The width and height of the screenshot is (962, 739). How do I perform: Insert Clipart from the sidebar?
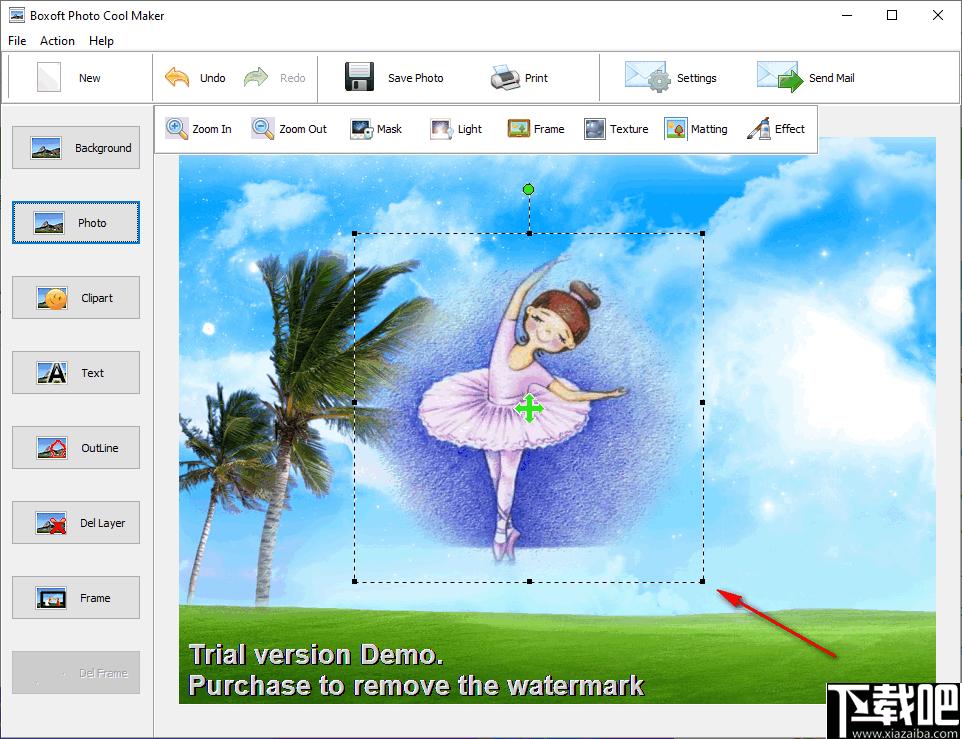[76, 297]
